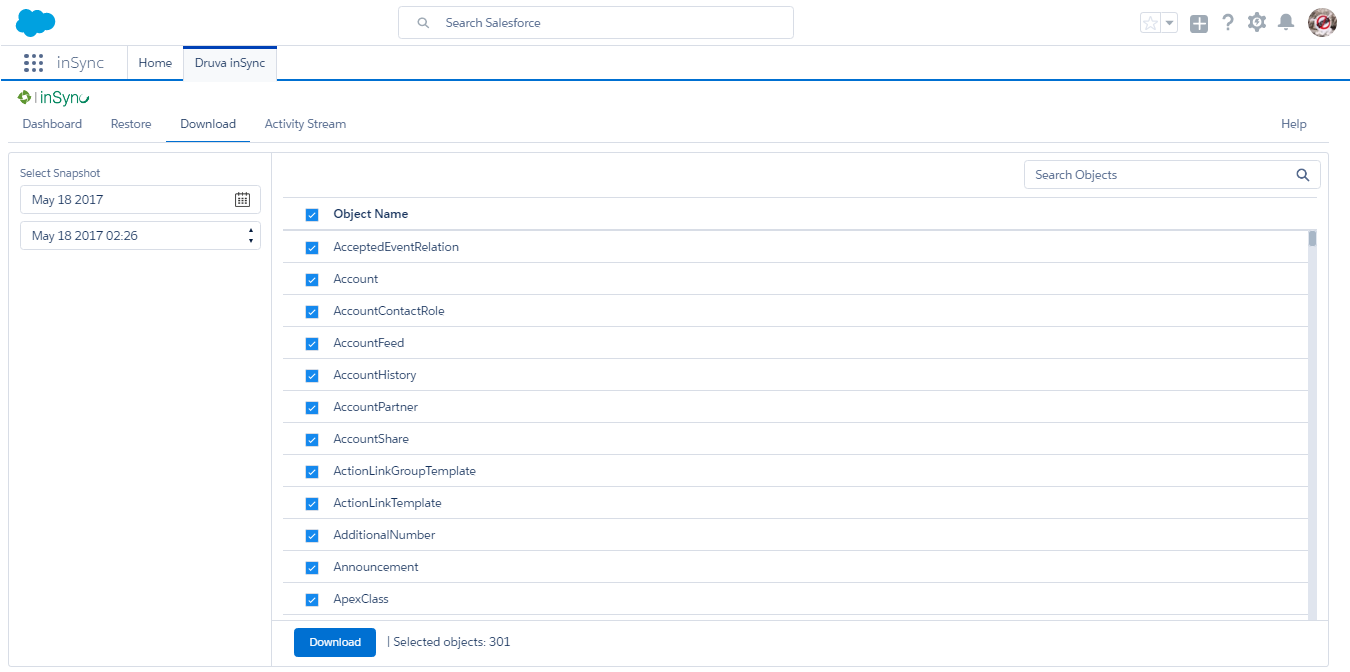Click the Search Objects magnifier icon

tap(1303, 175)
